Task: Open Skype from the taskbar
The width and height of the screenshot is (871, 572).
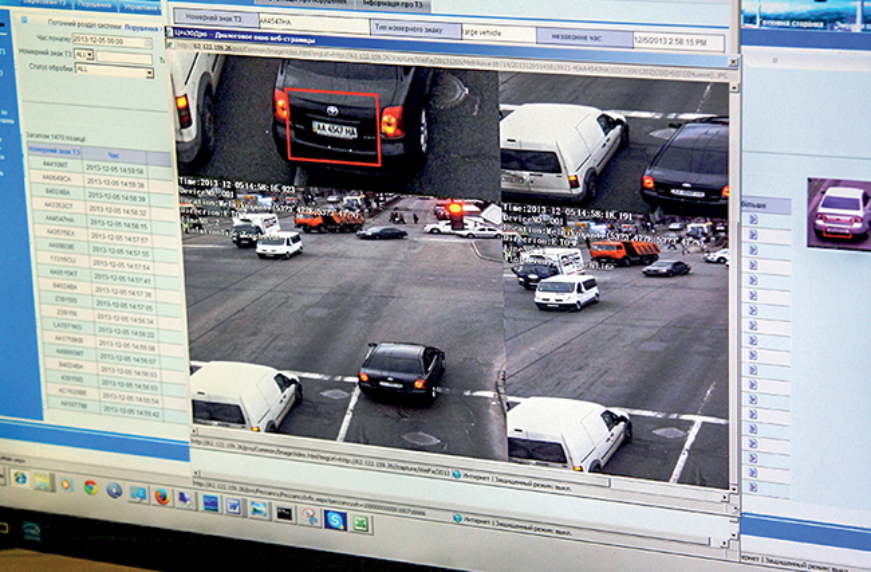Action: point(335,520)
